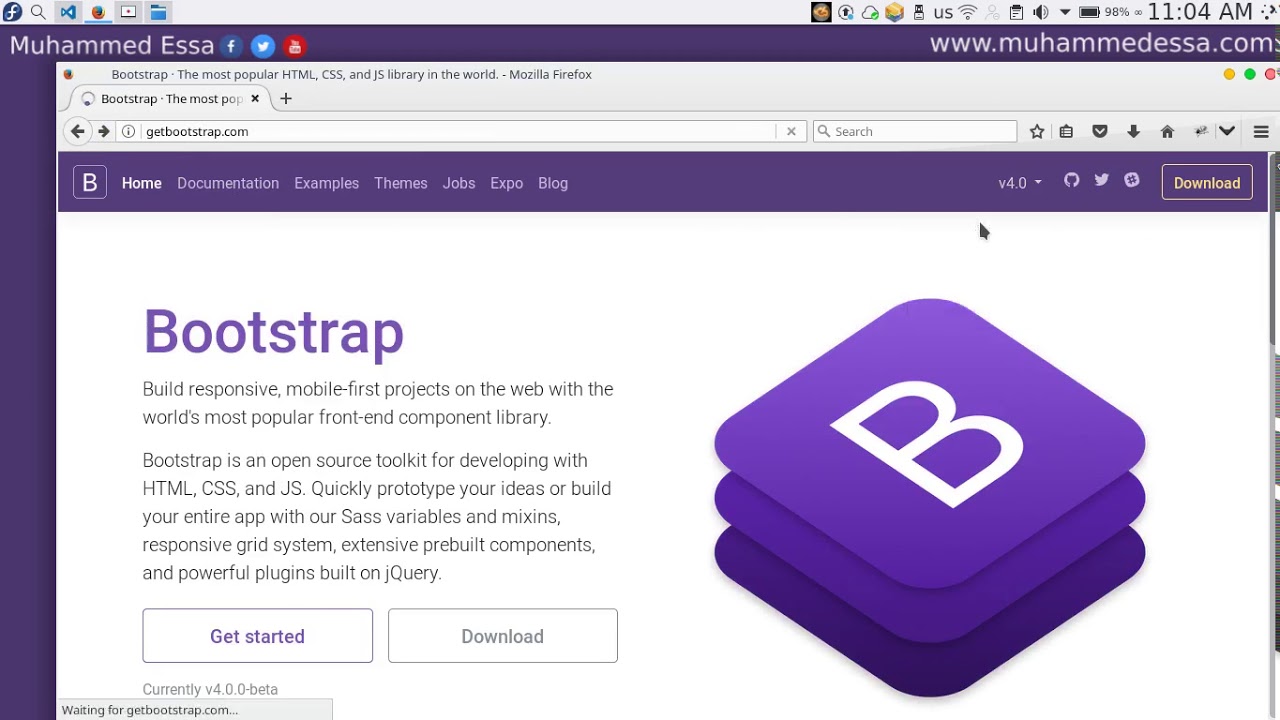Open the Documentation nav item

click(228, 183)
